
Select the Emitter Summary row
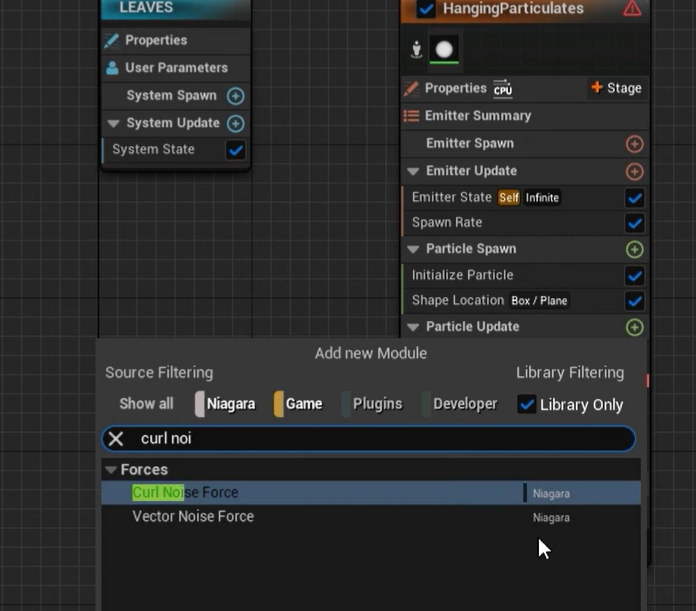click(x=525, y=116)
